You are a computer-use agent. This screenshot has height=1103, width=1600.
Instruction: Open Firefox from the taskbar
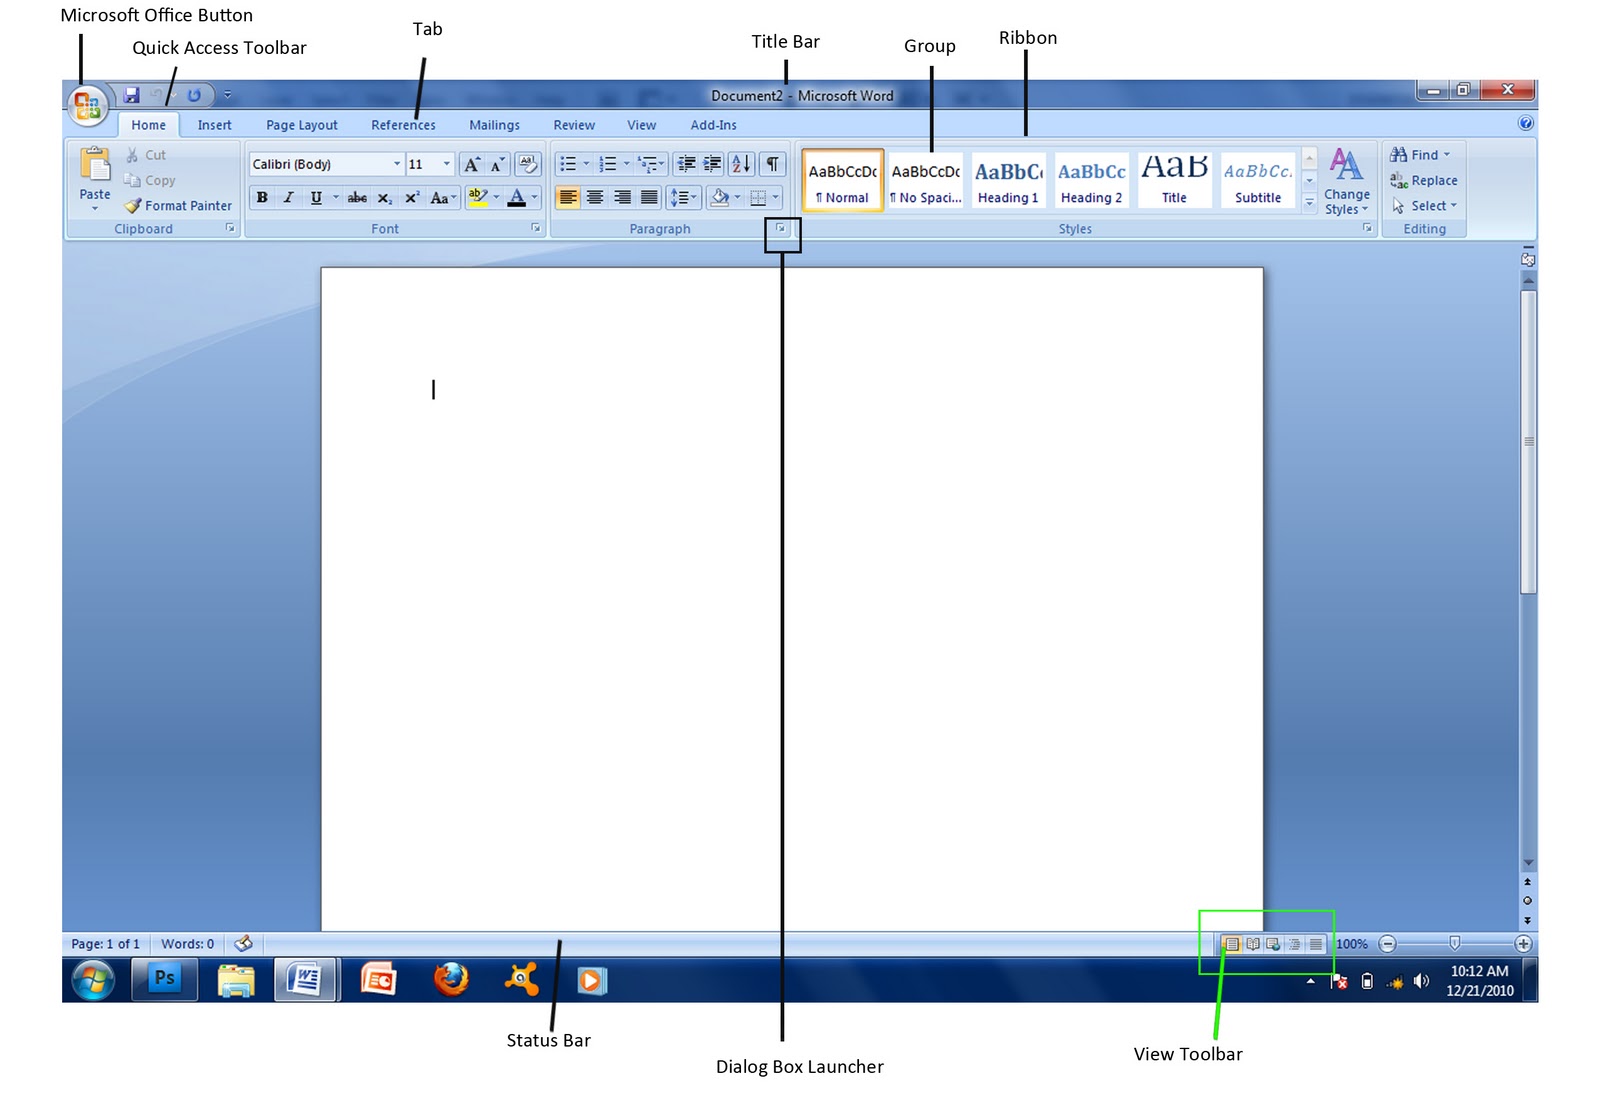(451, 979)
